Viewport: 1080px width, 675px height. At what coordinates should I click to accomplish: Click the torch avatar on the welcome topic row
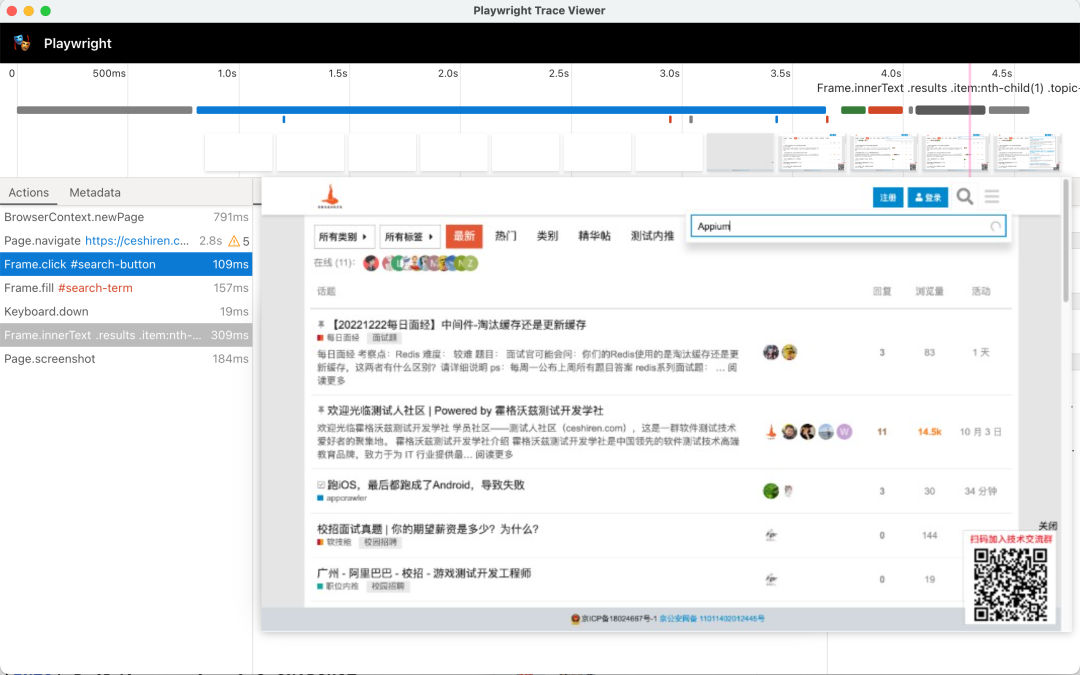pos(770,432)
